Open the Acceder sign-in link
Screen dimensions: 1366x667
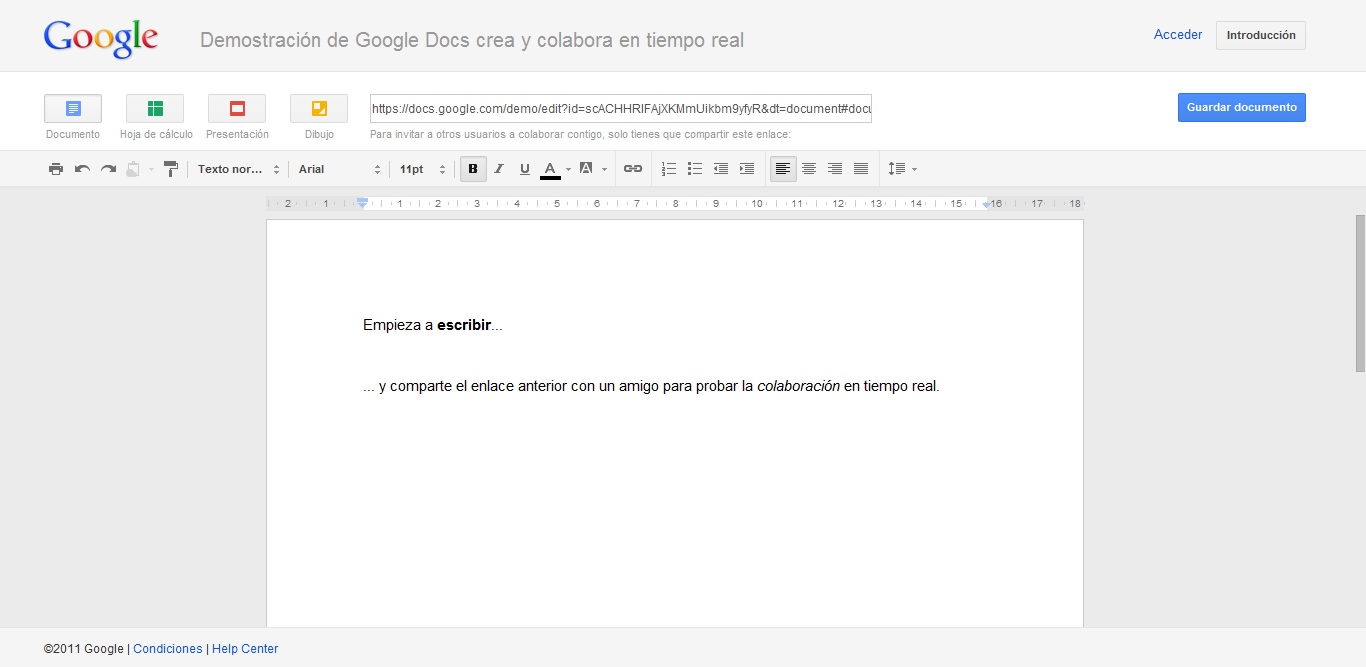[x=1178, y=35]
